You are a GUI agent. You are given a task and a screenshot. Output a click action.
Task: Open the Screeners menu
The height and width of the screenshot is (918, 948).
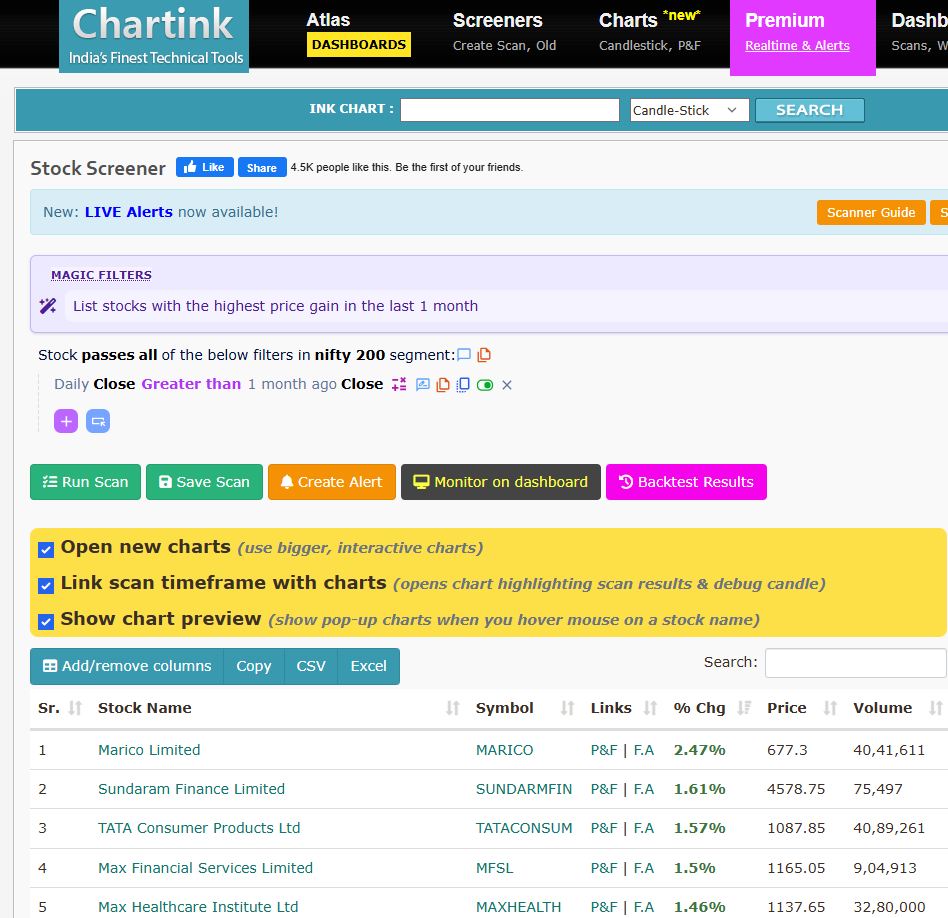tap(504, 33)
